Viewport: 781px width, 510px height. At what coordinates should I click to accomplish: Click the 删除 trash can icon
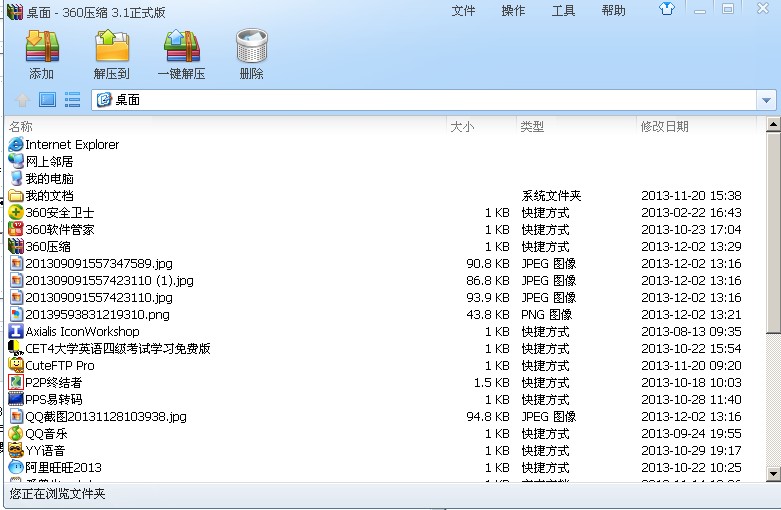[251, 47]
